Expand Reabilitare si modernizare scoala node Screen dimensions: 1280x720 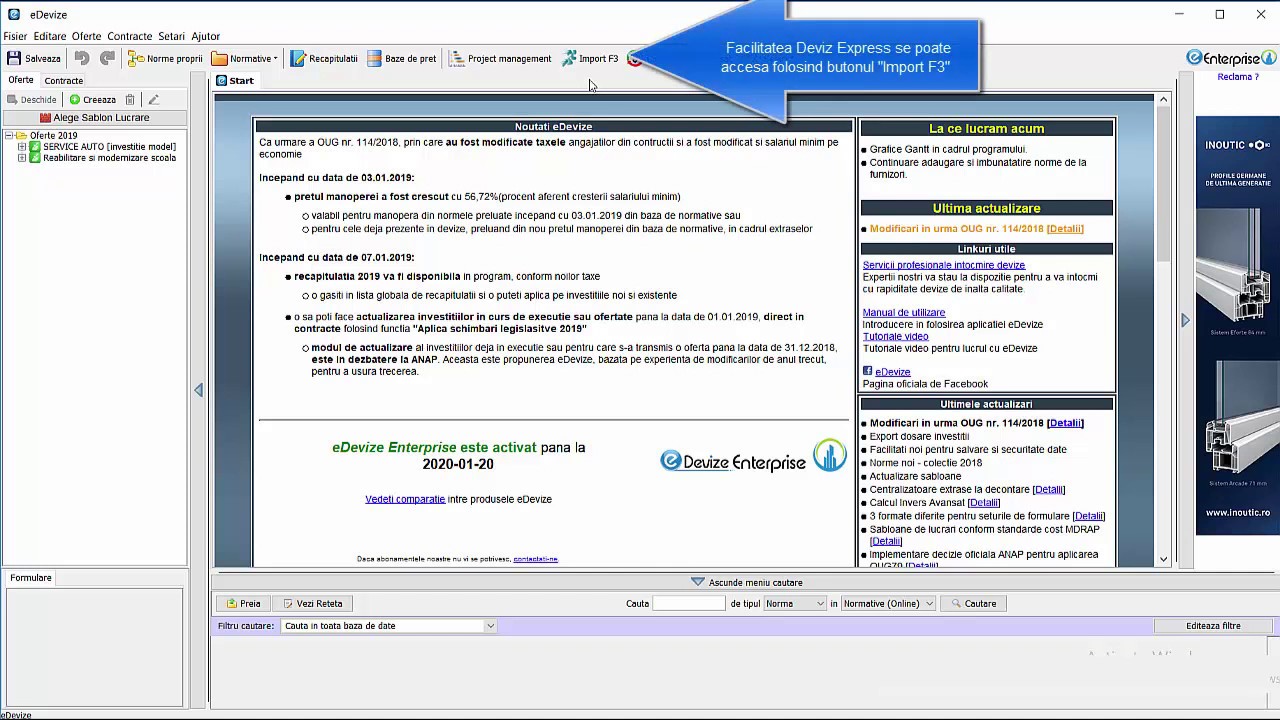pos(22,158)
